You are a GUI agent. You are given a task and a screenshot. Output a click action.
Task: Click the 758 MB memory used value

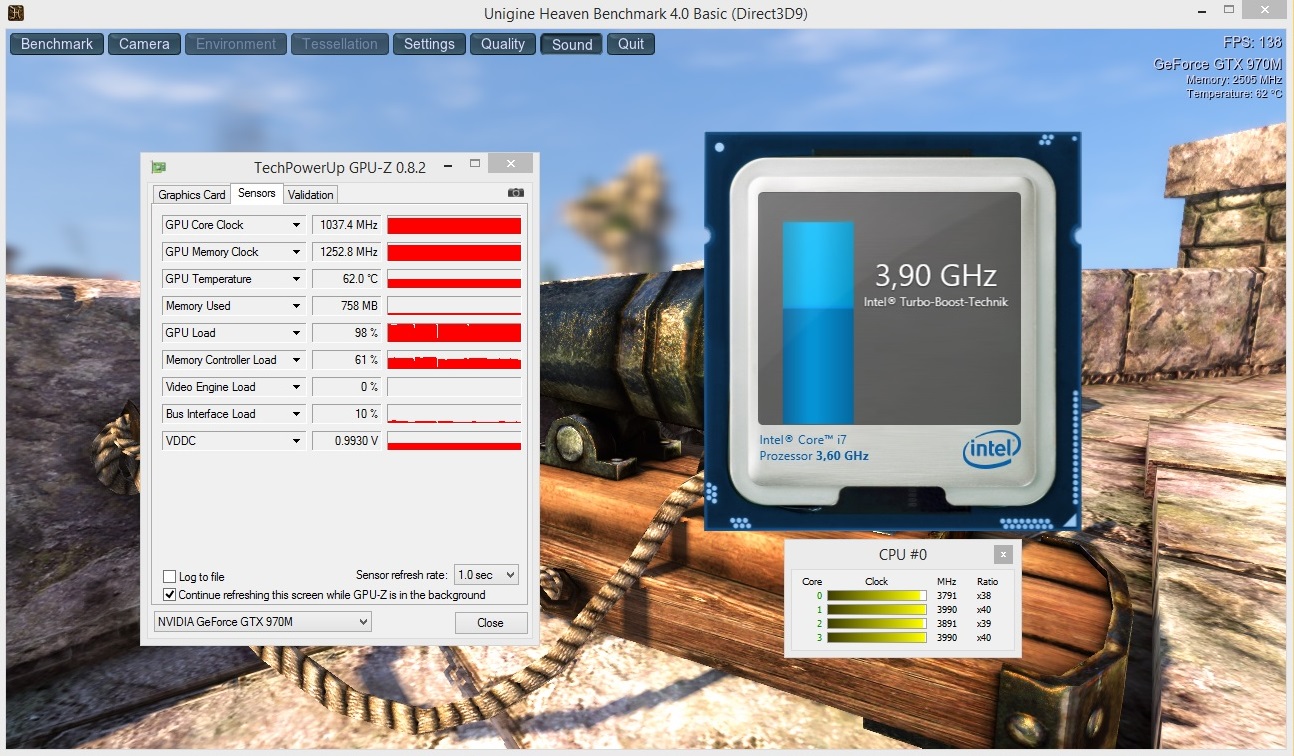click(346, 306)
